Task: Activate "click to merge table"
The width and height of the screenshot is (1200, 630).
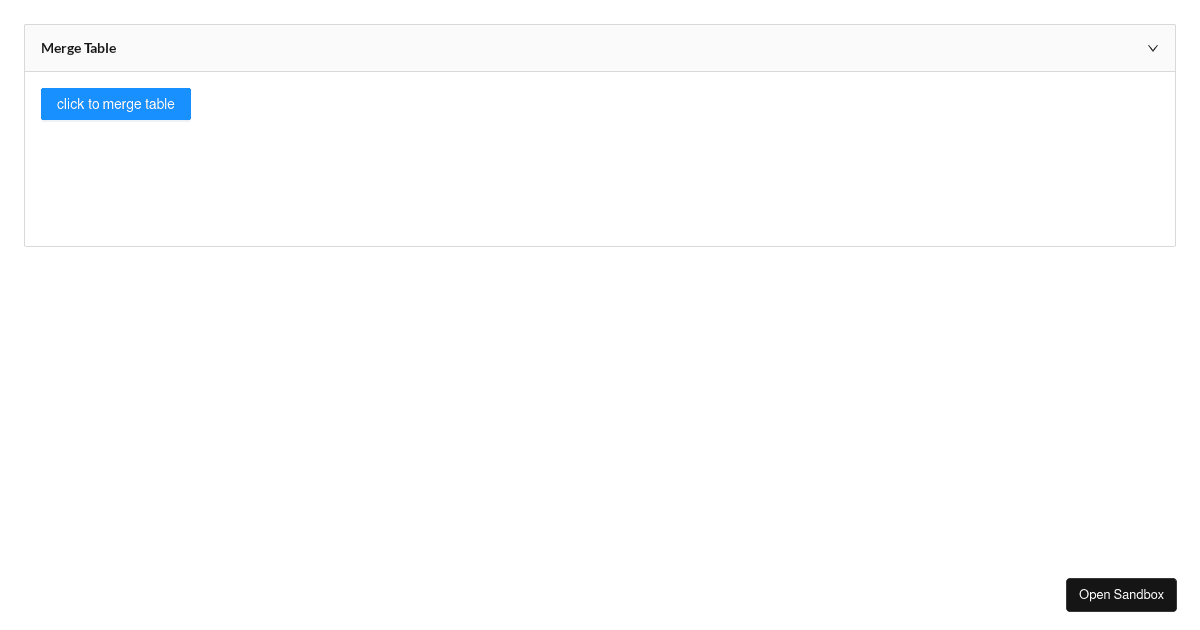Action: coord(116,104)
